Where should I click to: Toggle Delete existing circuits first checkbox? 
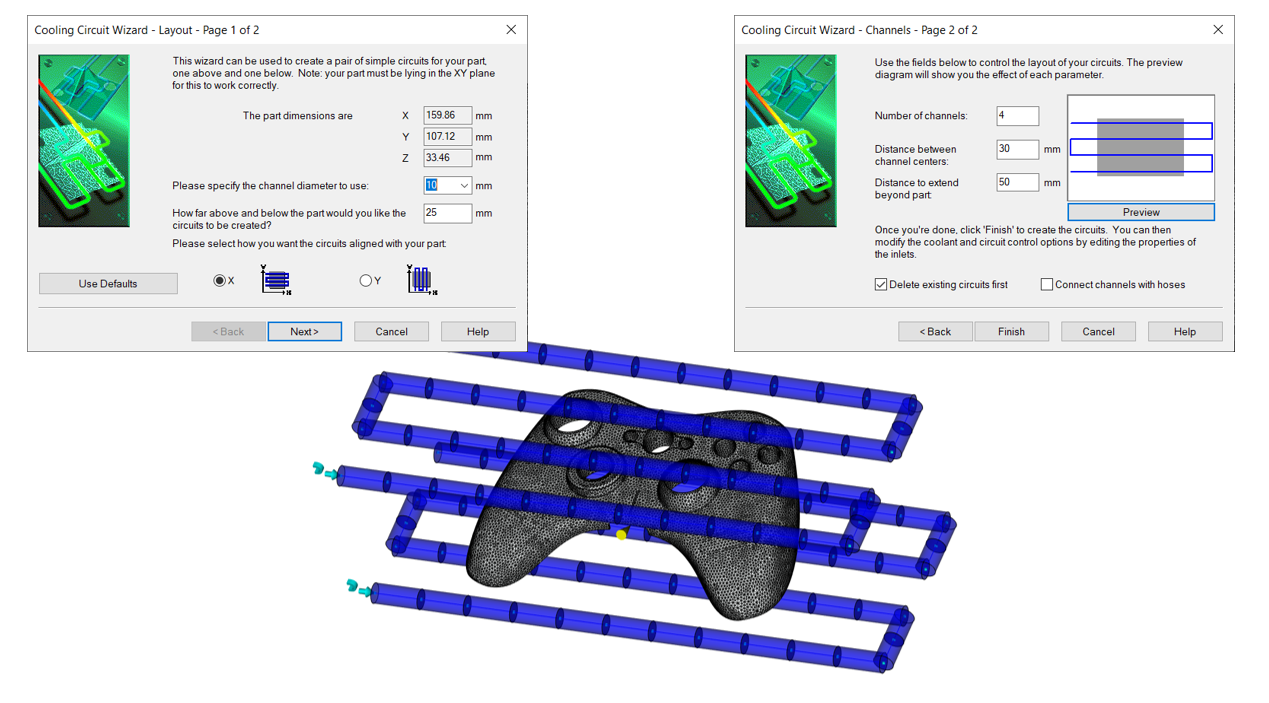coord(881,285)
